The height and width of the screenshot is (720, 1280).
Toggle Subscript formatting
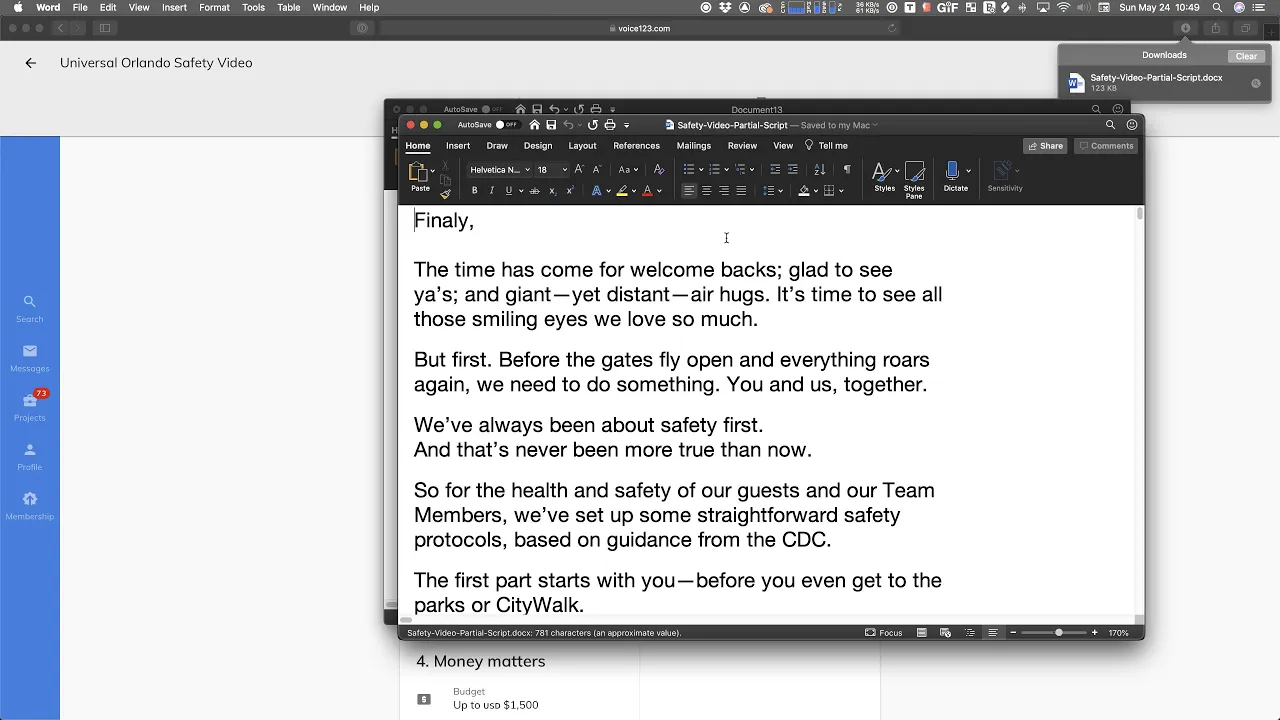(552, 191)
